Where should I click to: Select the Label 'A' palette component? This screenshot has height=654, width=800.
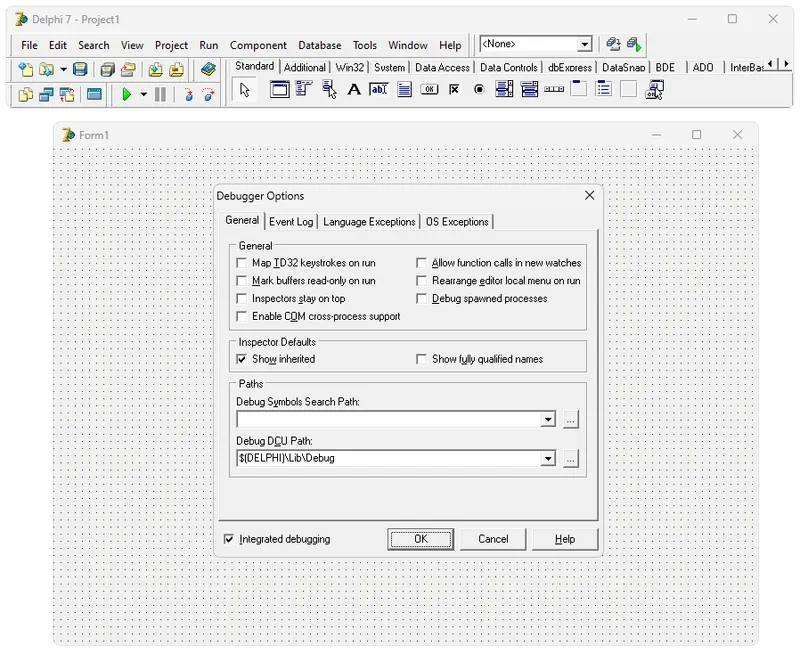tap(354, 90)
